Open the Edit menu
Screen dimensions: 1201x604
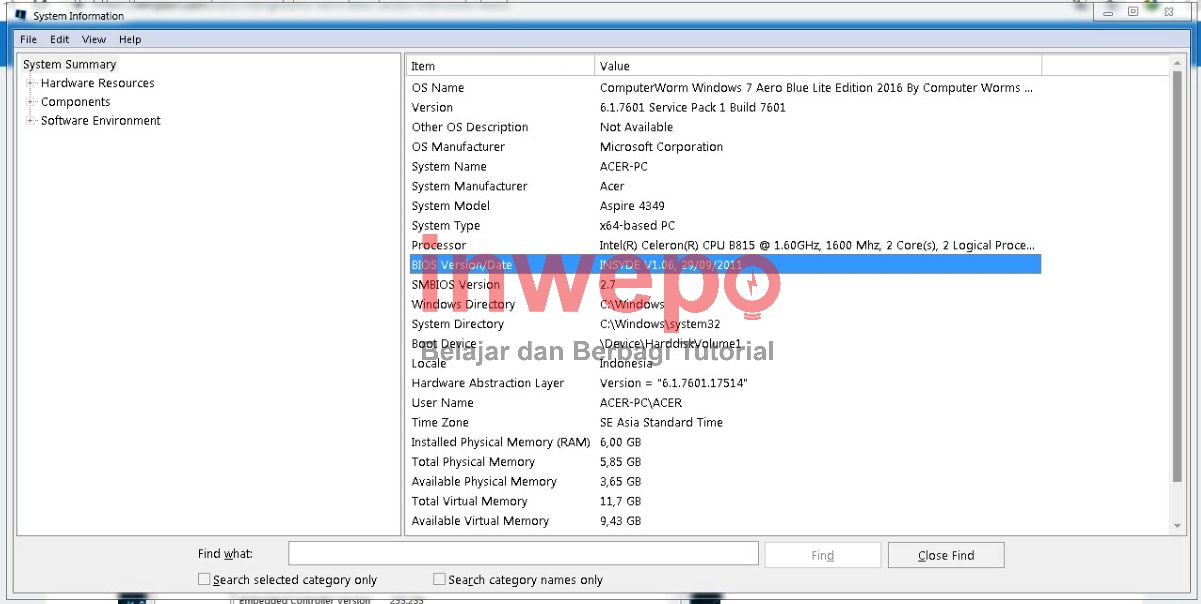(x=60, y=40)
